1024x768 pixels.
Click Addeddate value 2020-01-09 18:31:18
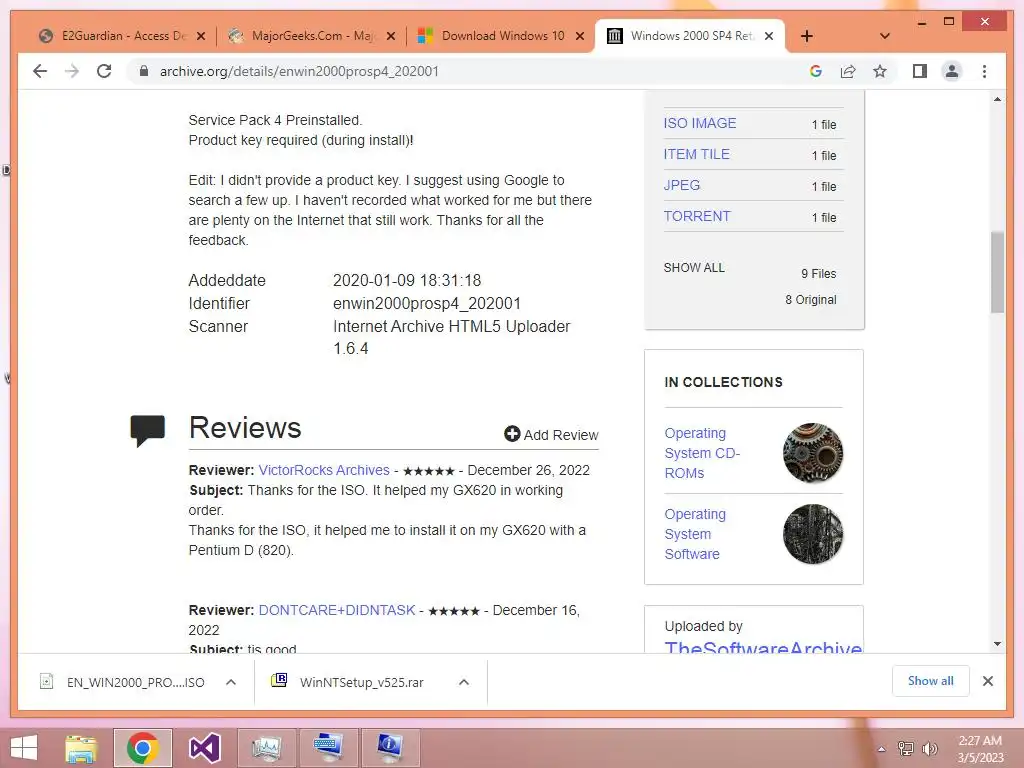pos(407,280)
